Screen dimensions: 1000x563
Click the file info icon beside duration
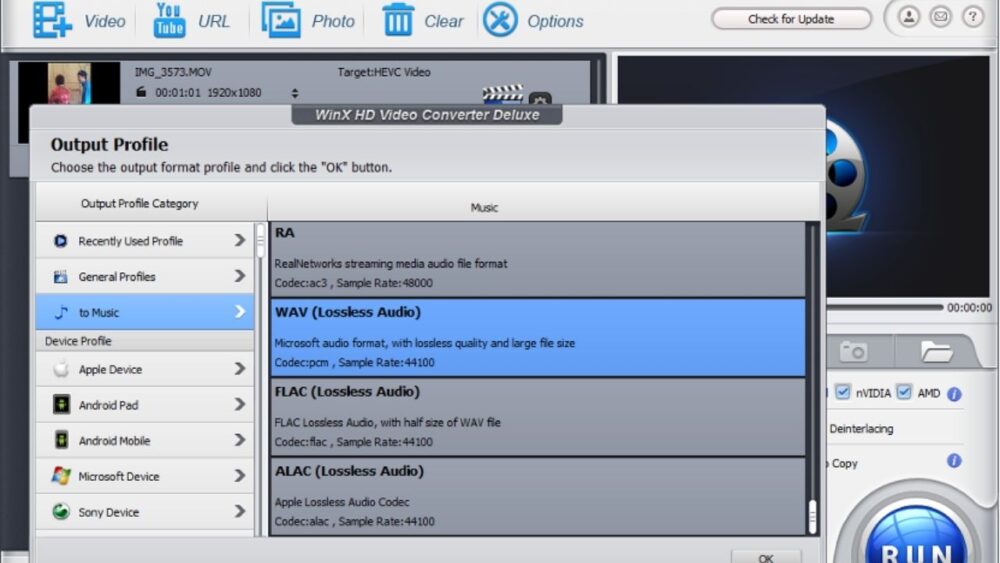pos(141,92)
